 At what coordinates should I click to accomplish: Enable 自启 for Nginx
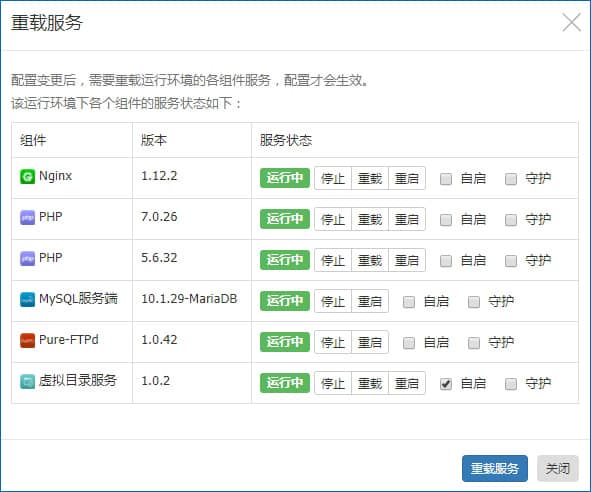(446, 179)
